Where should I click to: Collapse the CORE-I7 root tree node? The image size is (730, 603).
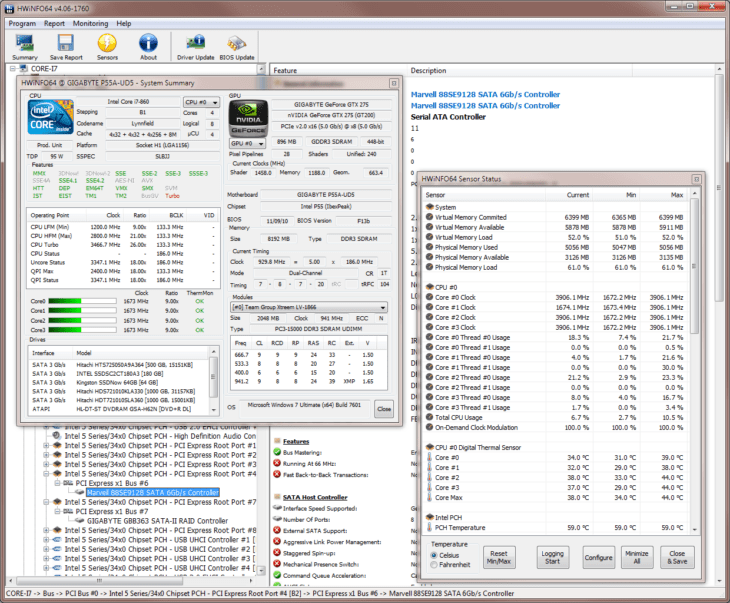pyautogui.click(x=13, y=68)
